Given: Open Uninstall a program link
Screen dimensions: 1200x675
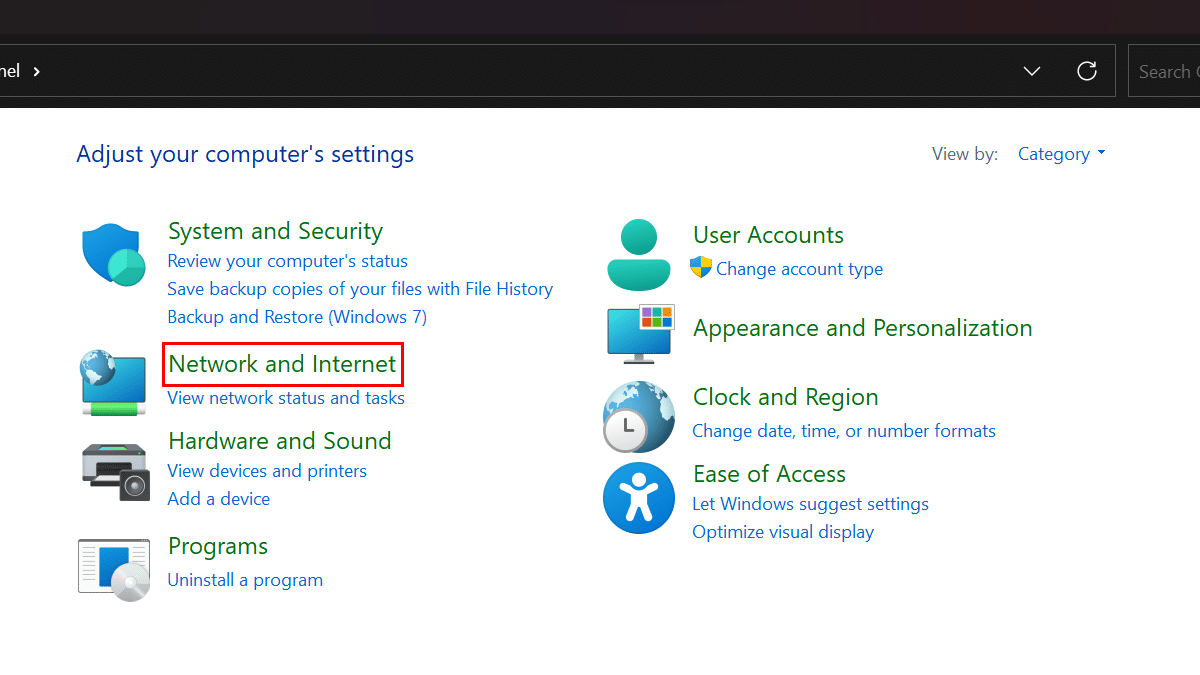Looking at the screenshot, I should click(x=245, y=580).
